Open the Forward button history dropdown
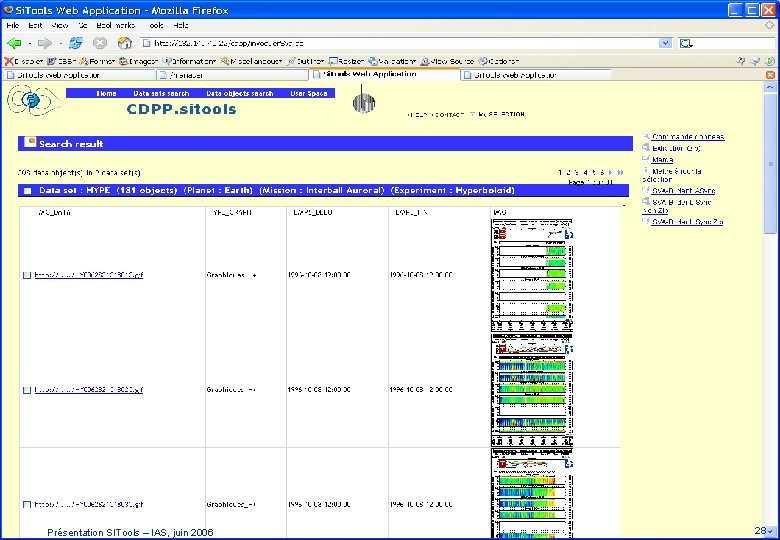This screenshot has height=540, width=780. click(x=60, y=44)
